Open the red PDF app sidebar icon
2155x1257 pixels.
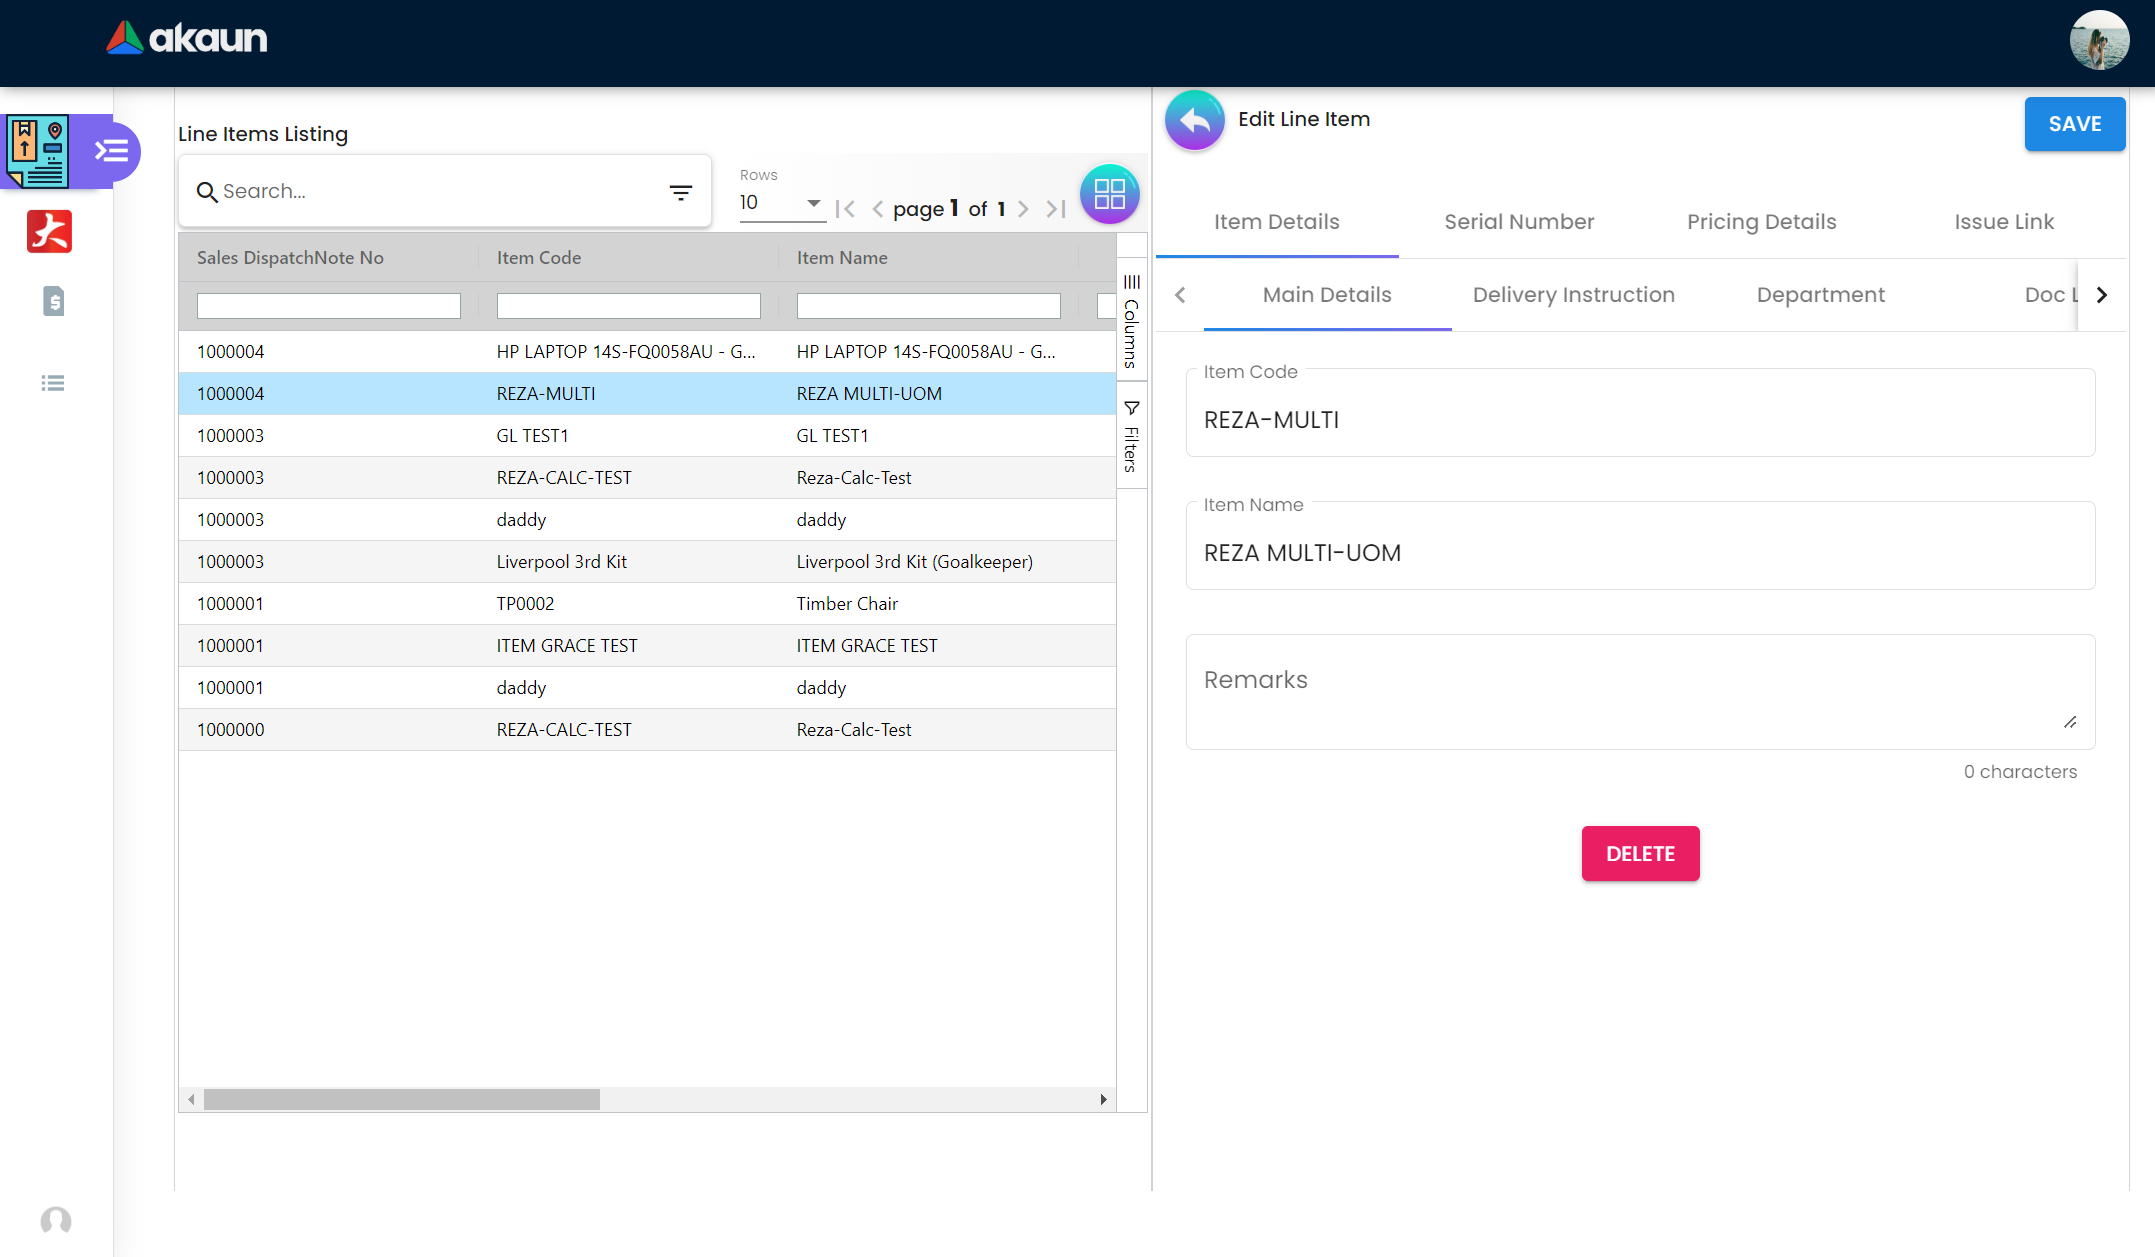pyautogui.click(x=49, y=231)
